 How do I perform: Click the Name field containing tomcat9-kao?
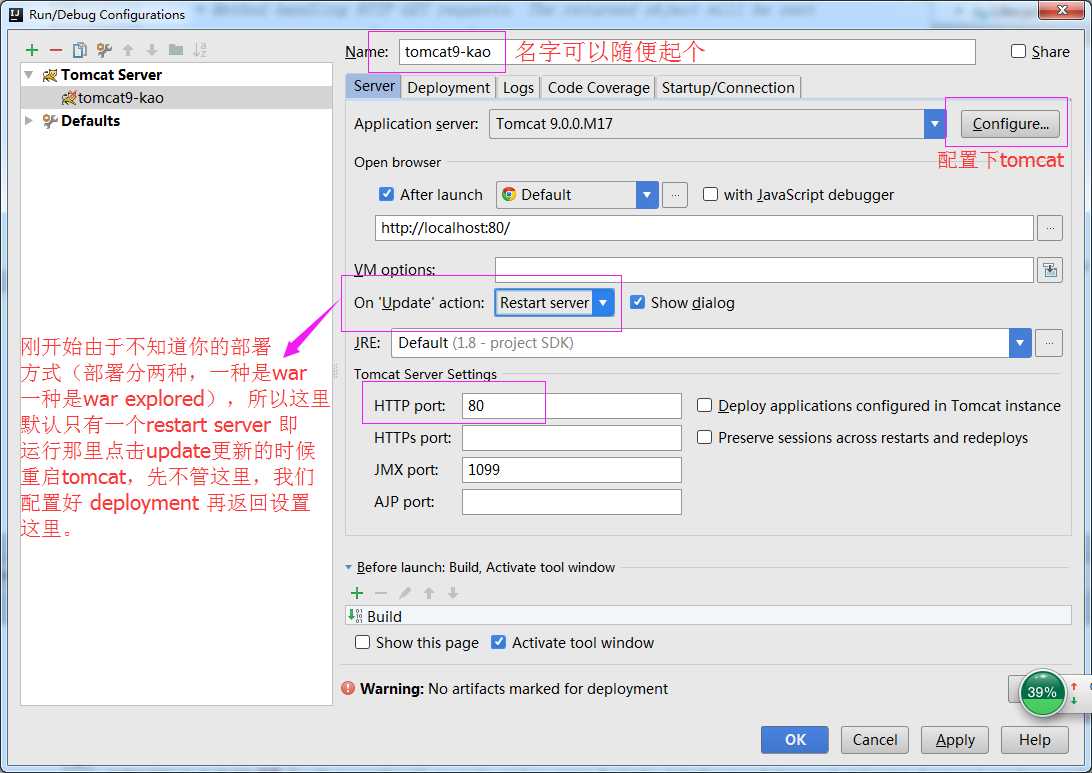(x=687, y=52)
